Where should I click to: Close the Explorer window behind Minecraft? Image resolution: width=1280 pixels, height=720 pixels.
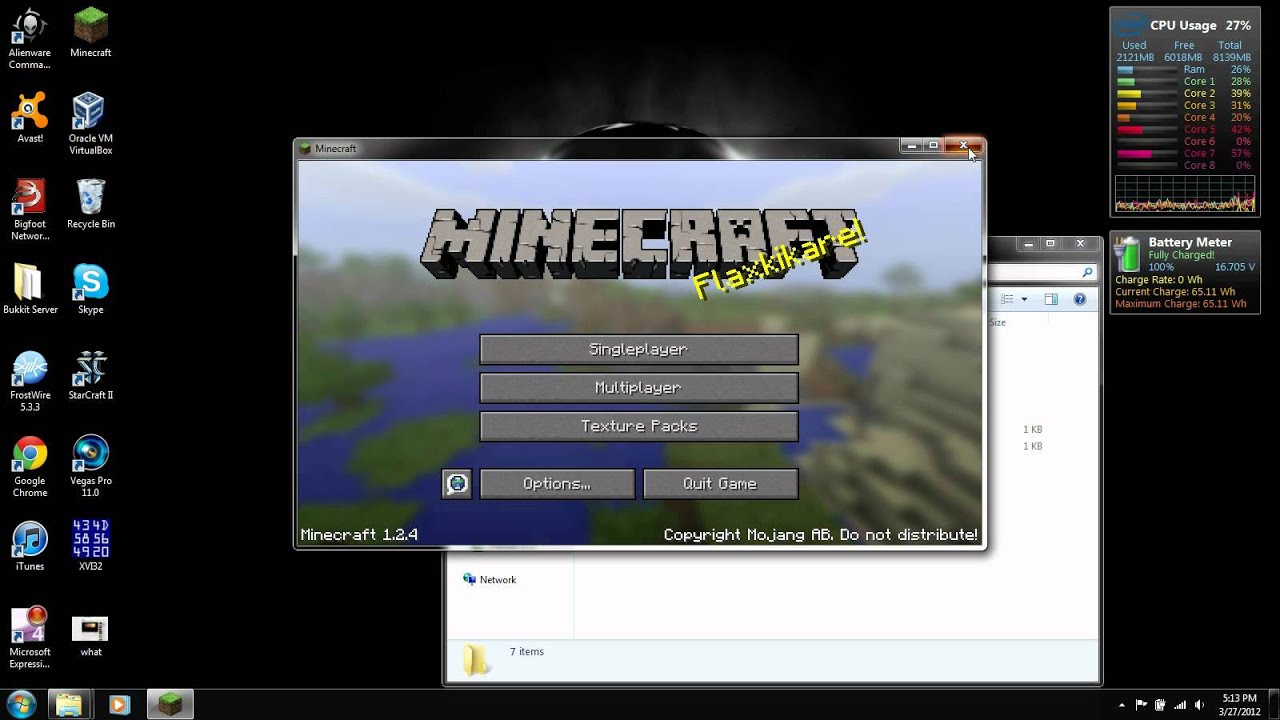(1079, 244)
